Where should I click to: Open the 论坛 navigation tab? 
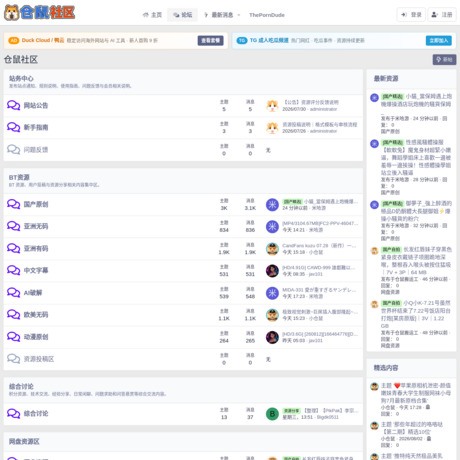point(182,15)
